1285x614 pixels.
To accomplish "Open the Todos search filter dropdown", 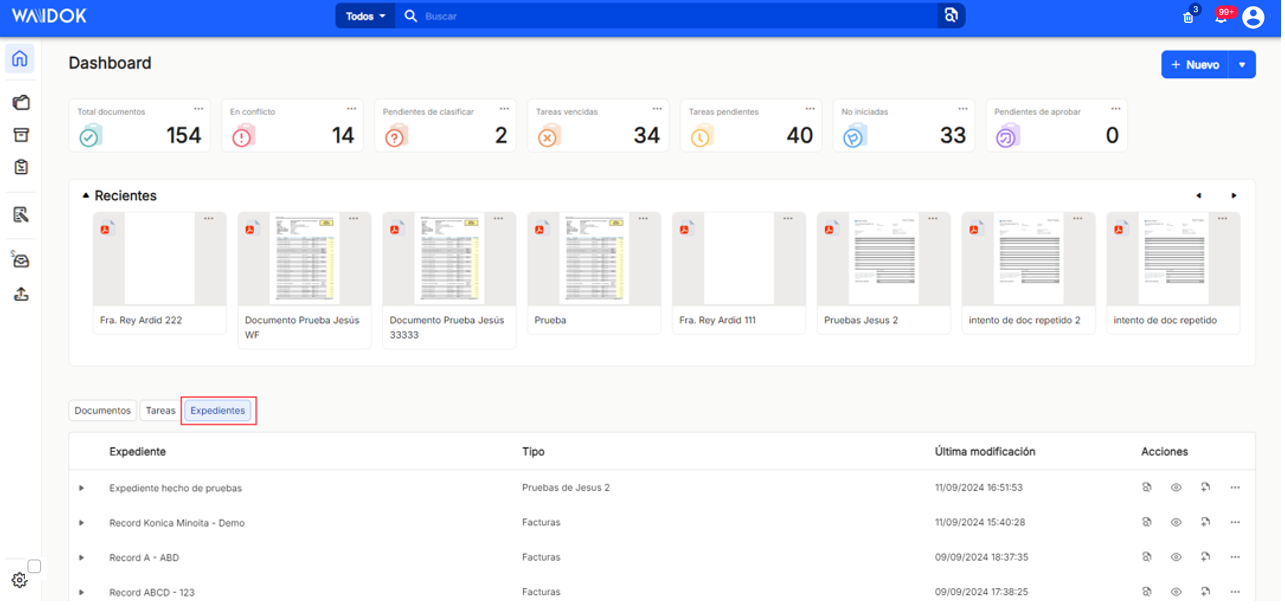I will (x=366, y=16).
